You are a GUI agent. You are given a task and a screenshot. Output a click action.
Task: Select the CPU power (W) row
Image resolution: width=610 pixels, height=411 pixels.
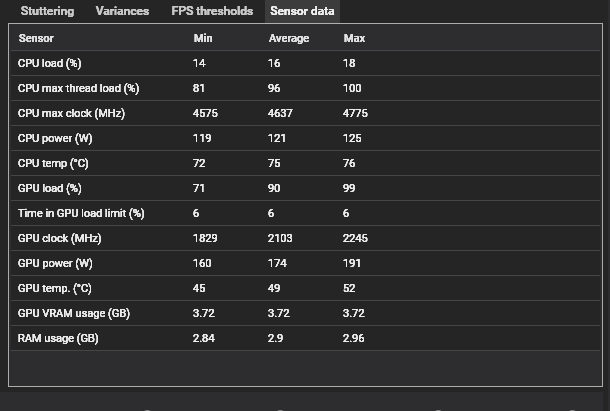coord(305,138)
